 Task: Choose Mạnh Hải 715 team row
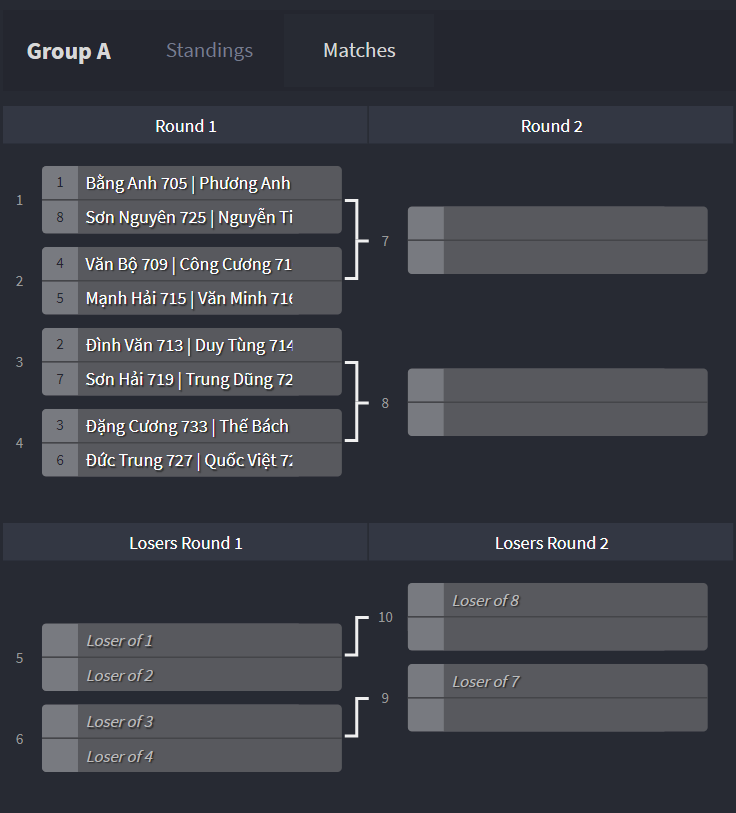[x=191, y=298]
